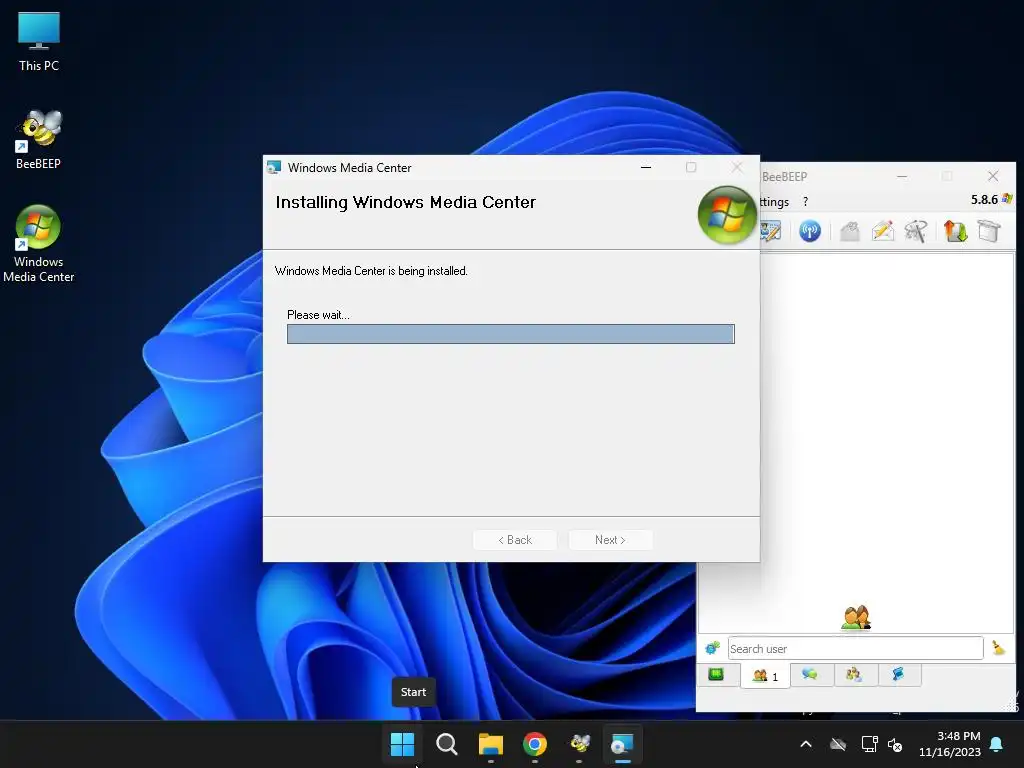The width and height of the screenshot is (1024, 768).
Task: Click the blue broadcast antenna icon in BeeBEEP
Action: pos(810,231)
